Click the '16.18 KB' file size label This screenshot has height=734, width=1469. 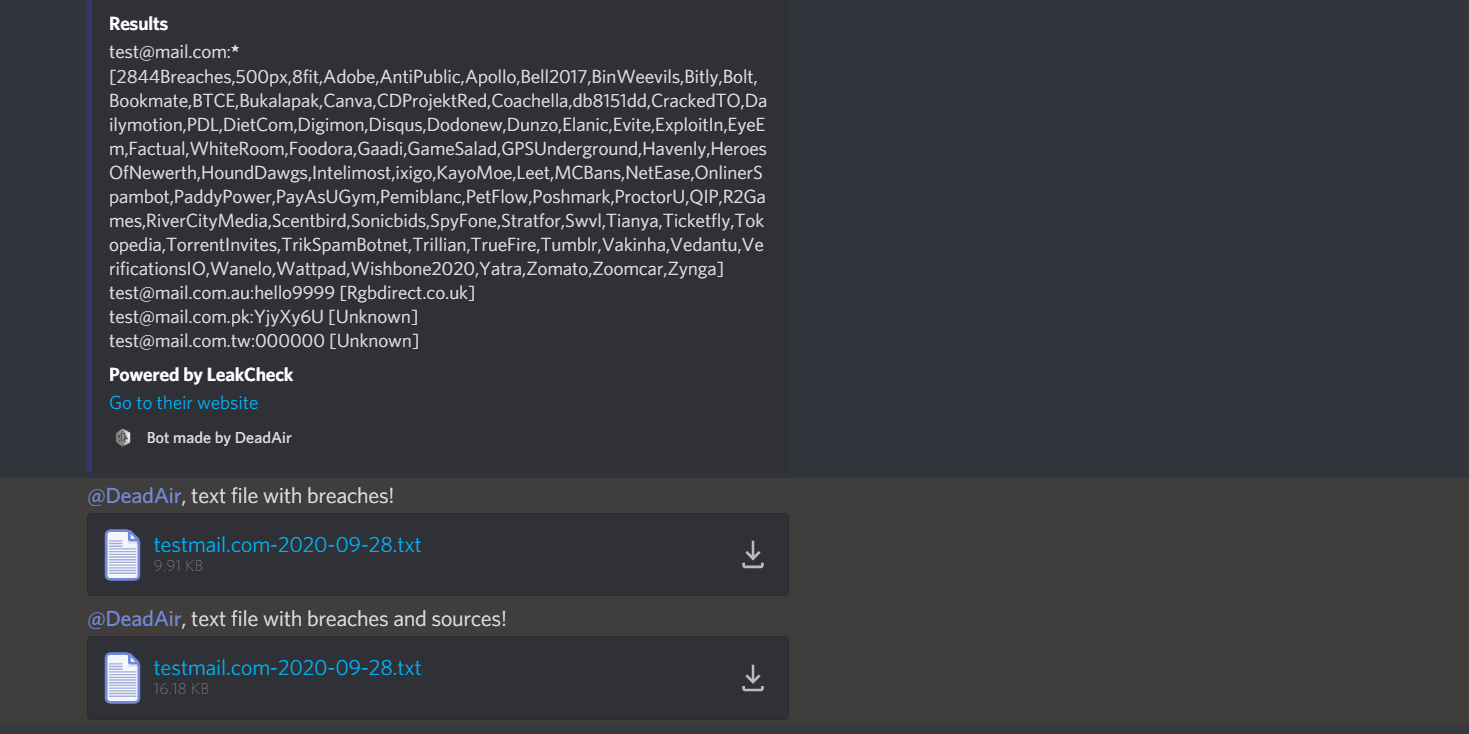(181, 689)
